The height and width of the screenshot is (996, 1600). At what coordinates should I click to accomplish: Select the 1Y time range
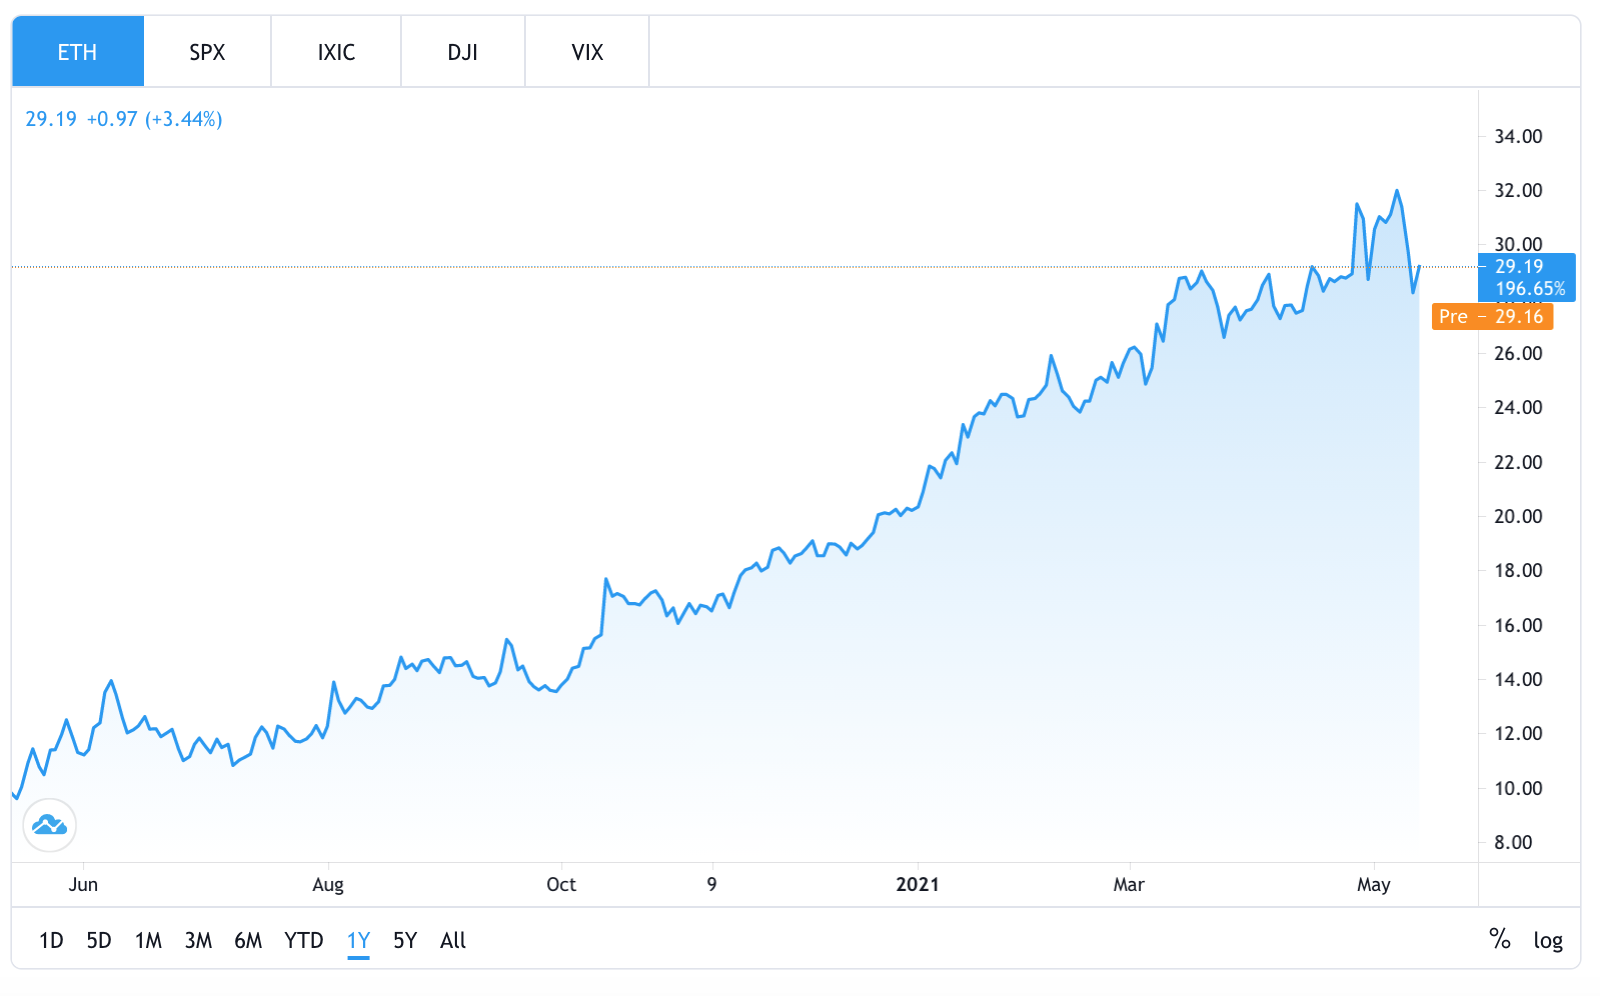(x=358, y=940)
